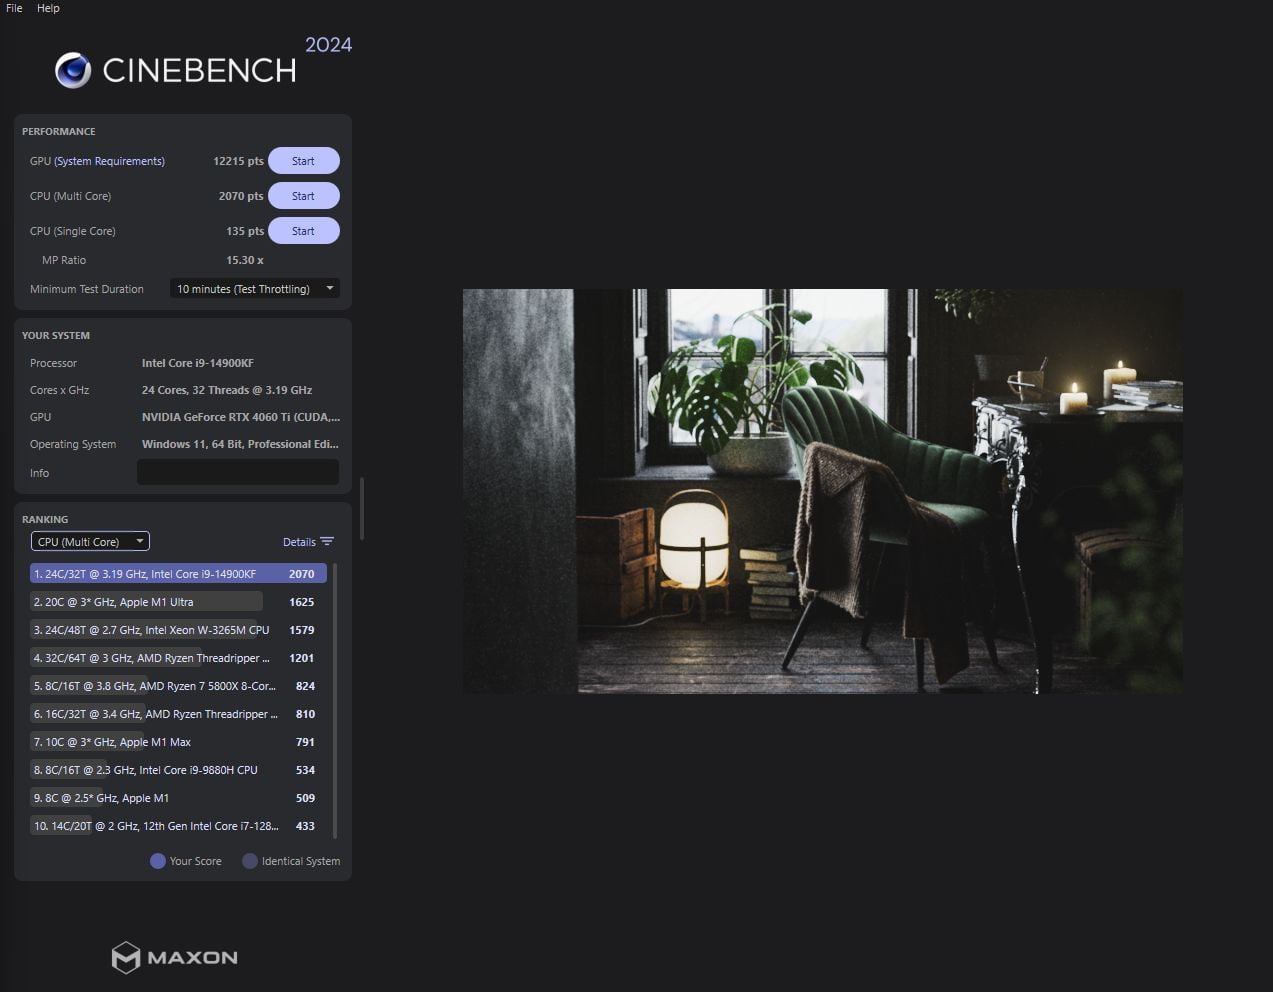Click the NVIDIA GeForce RTX 4060 Ti value
The image size is (1273, 992).
tap(241, 417)
